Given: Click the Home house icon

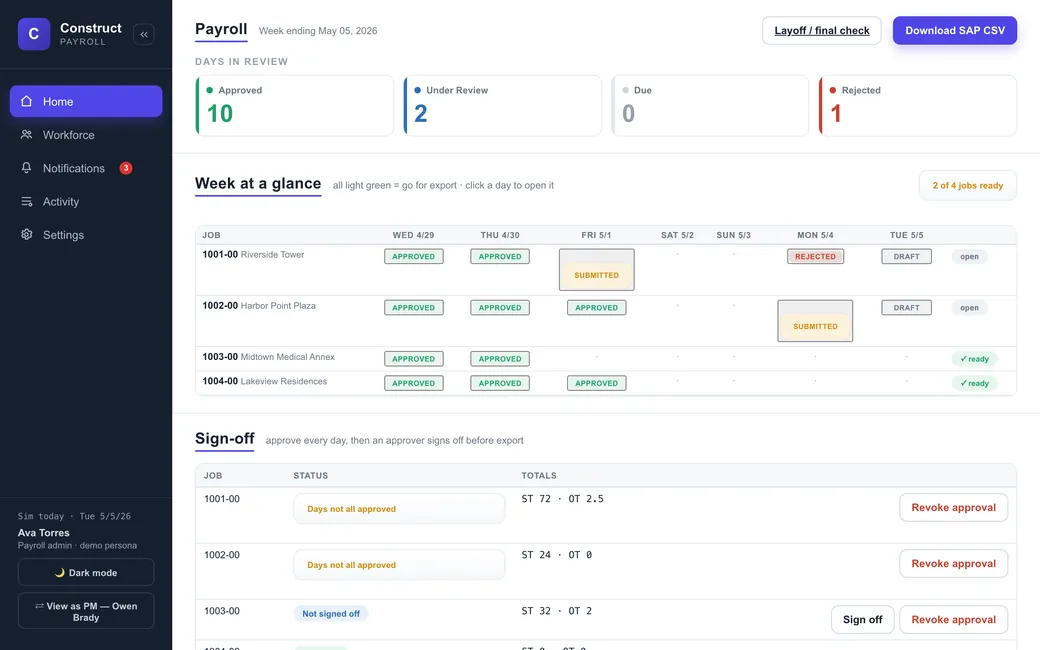Looking at the screenshot, I should pos(27,101).
